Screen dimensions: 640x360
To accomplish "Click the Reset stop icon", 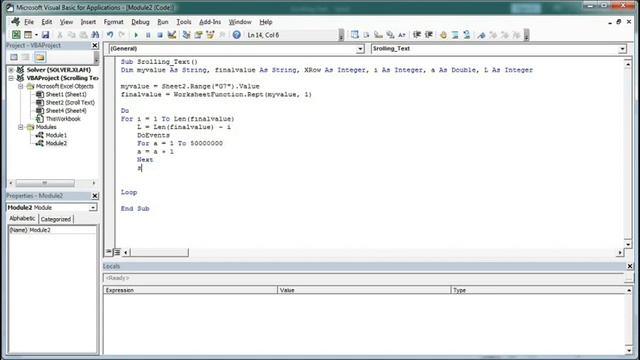I will coord(160,35).
